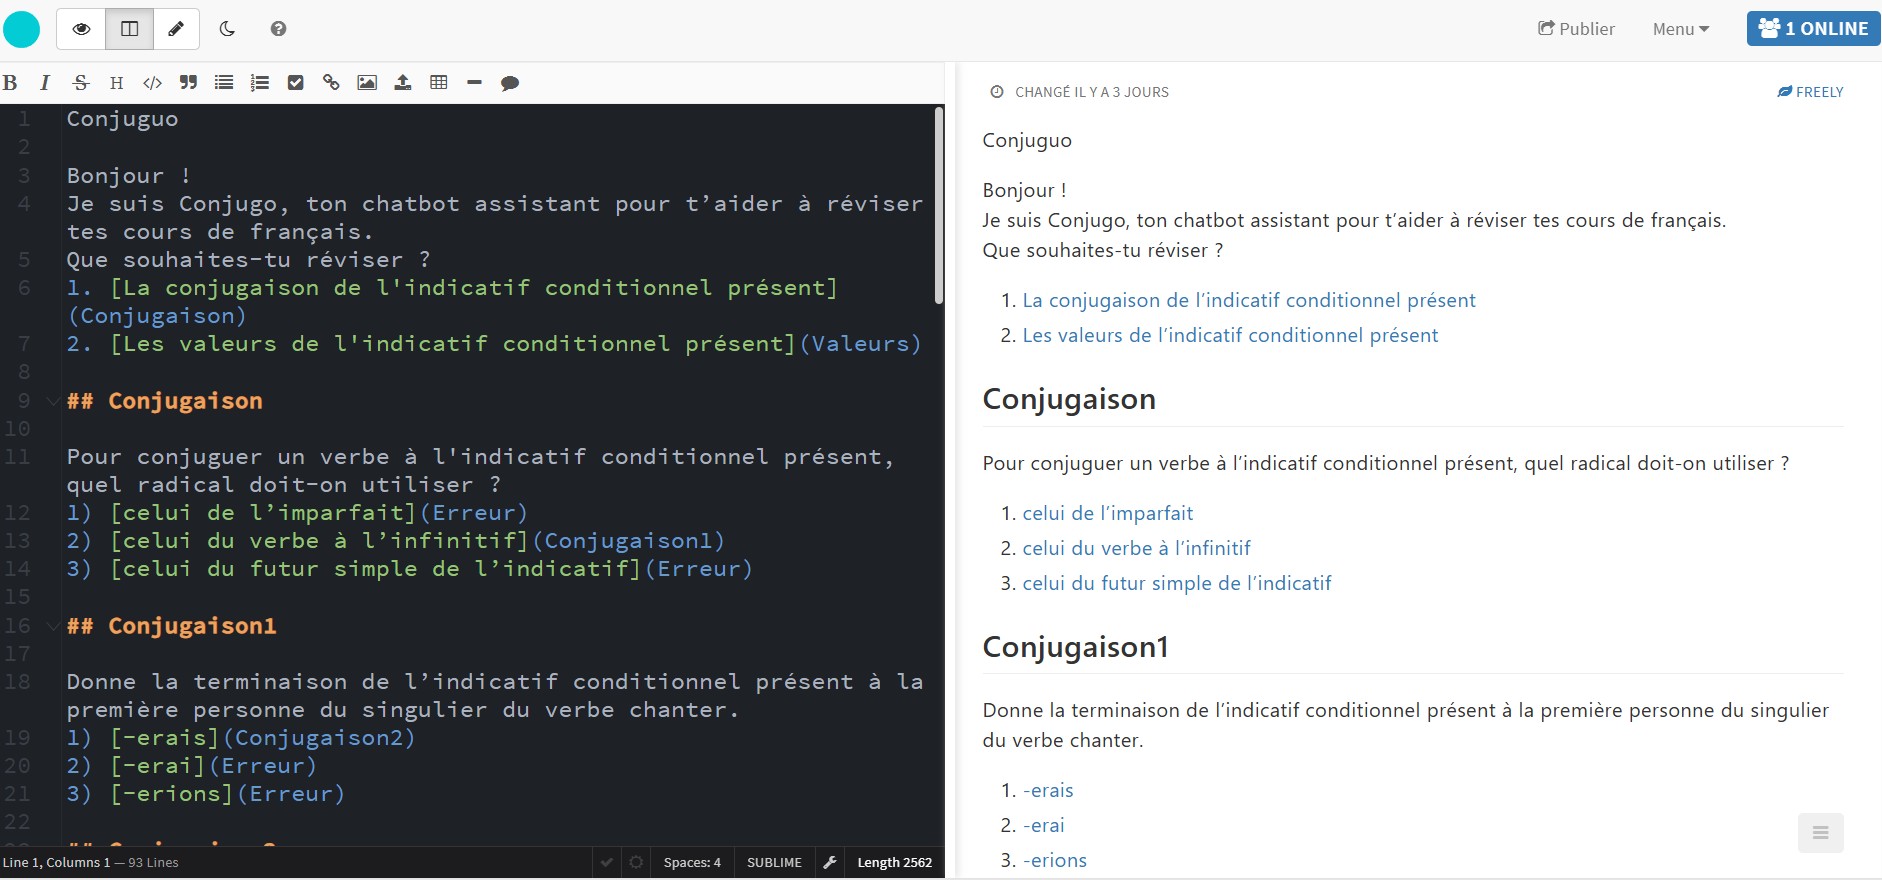Follow link celui du verbe à l'infinitif
The image size is (1882, 880).
coord(1136,548)
